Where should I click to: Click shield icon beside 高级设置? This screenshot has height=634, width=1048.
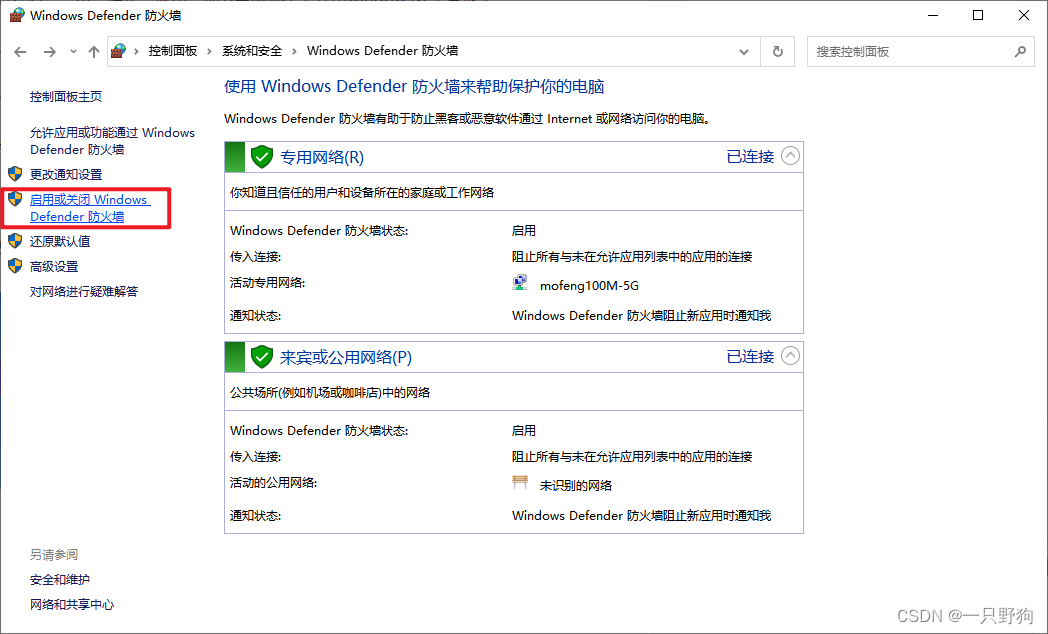tap(15, 266)
